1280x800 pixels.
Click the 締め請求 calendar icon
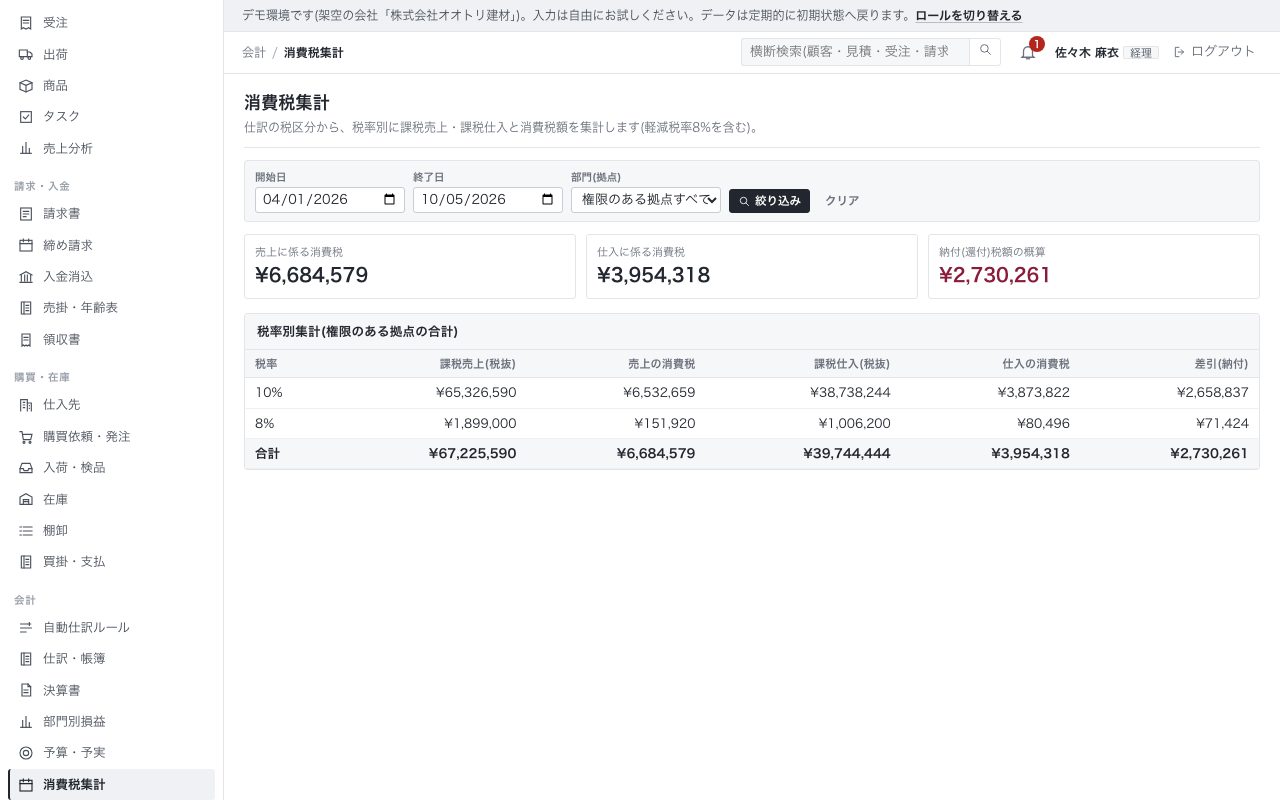point(26,245)
